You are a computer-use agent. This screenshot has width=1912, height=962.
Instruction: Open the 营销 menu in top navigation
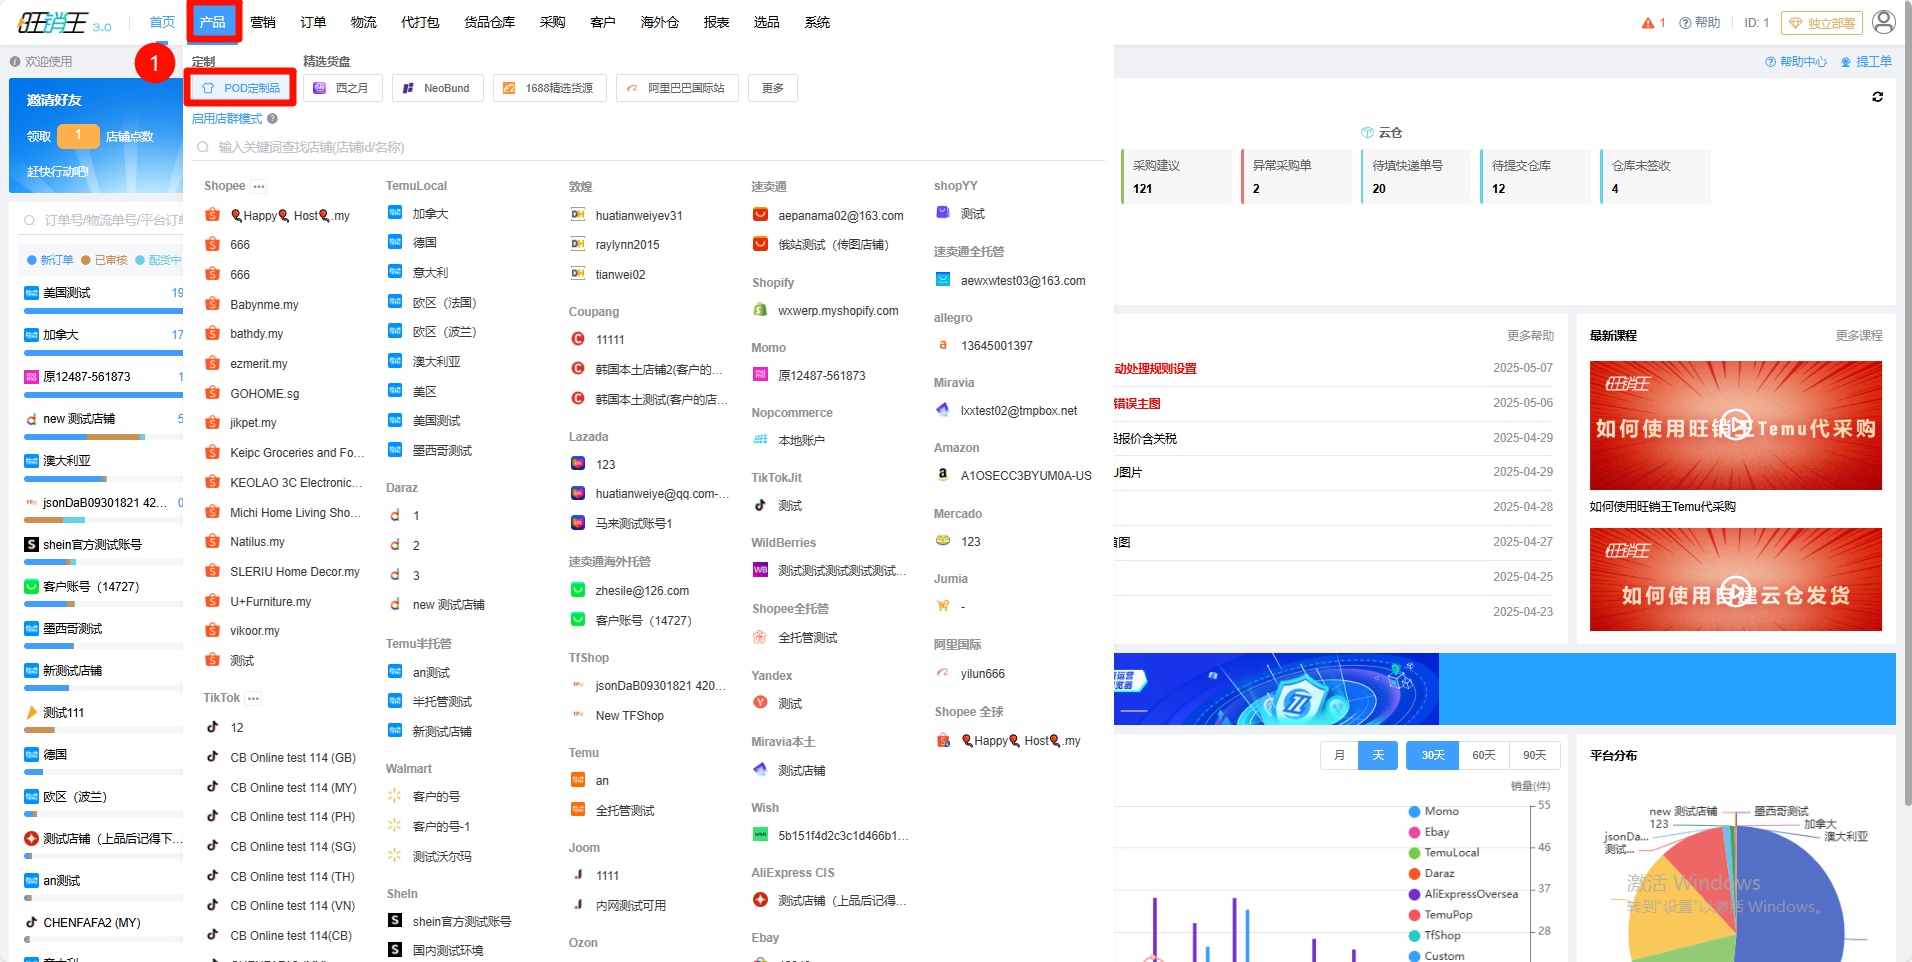coord(263,22)
